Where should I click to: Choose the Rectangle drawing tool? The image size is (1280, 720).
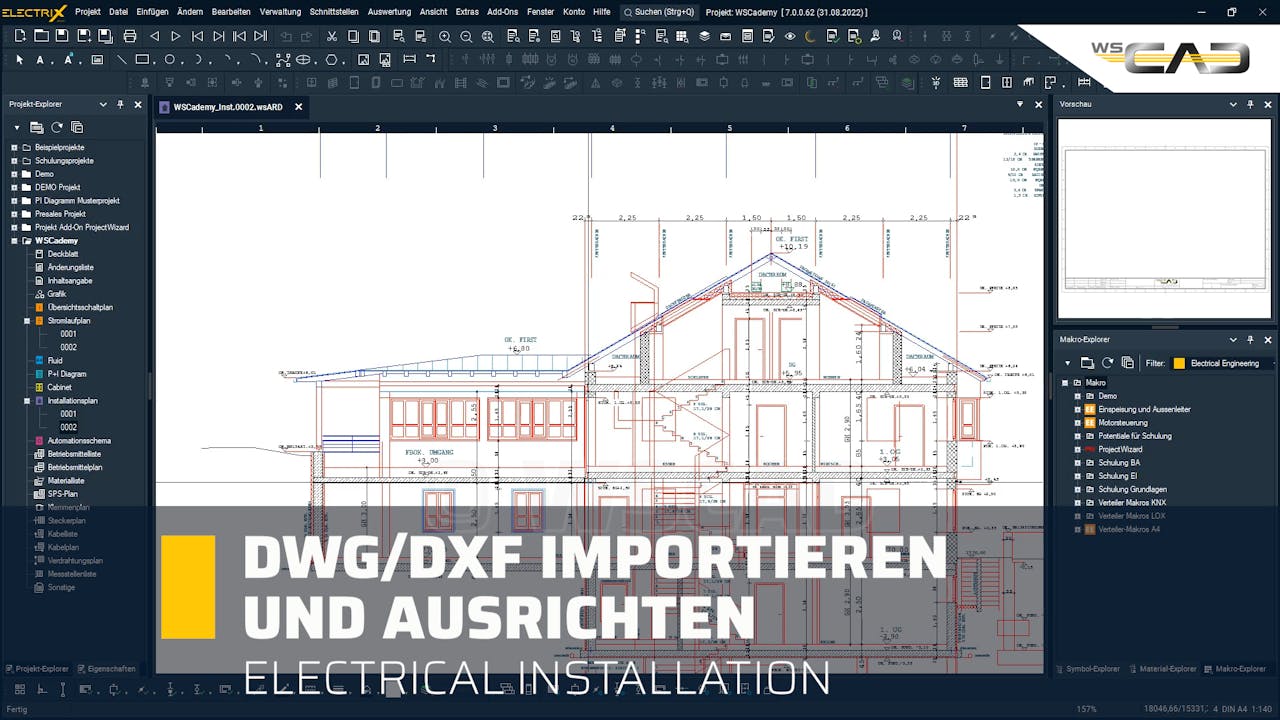point(142,60)
